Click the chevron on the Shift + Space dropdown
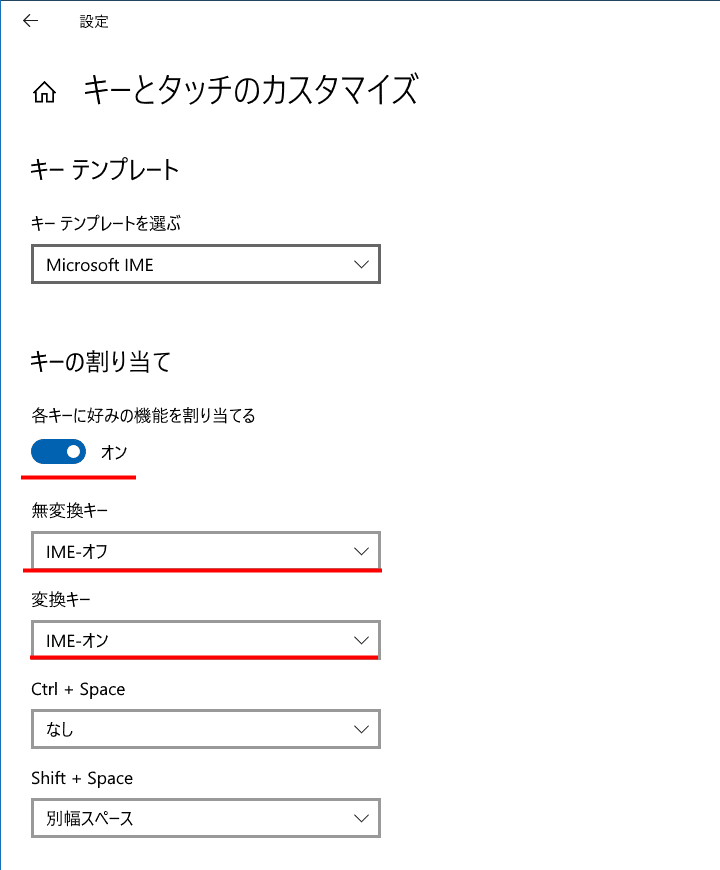The width and height of the screenshot is (720, 870). pos(362,817)
